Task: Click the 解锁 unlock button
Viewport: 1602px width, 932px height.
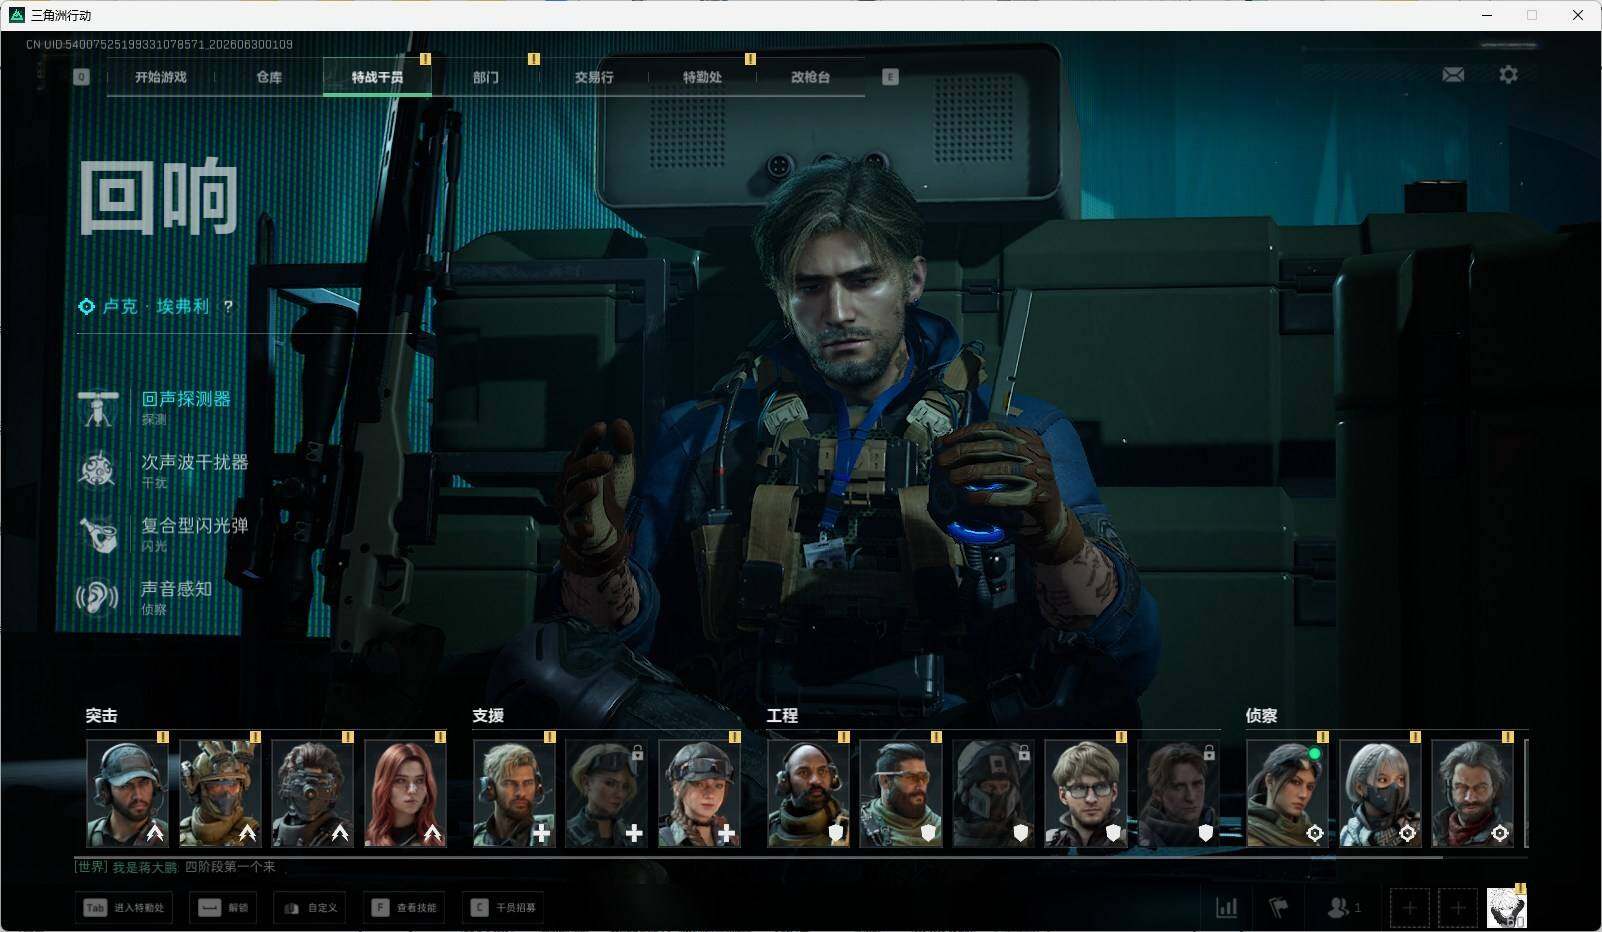Action: (224, 908)
